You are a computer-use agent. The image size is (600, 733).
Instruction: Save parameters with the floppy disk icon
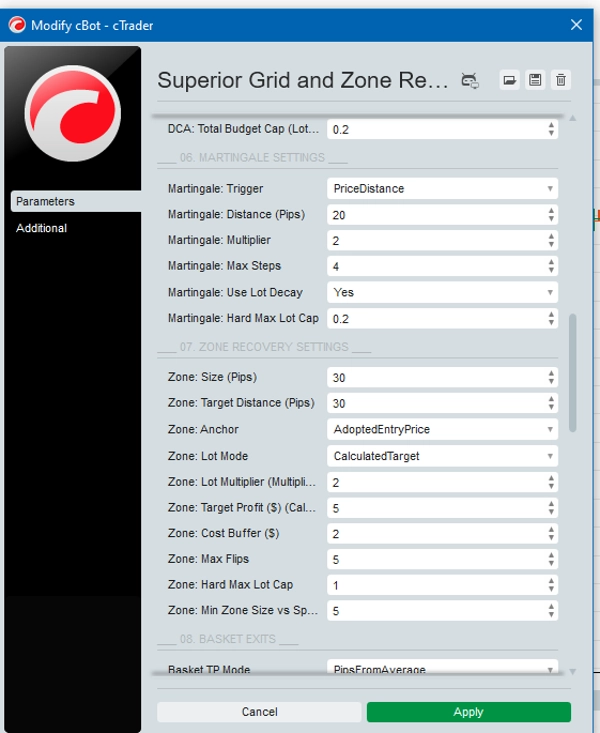(x=535, y=80)
